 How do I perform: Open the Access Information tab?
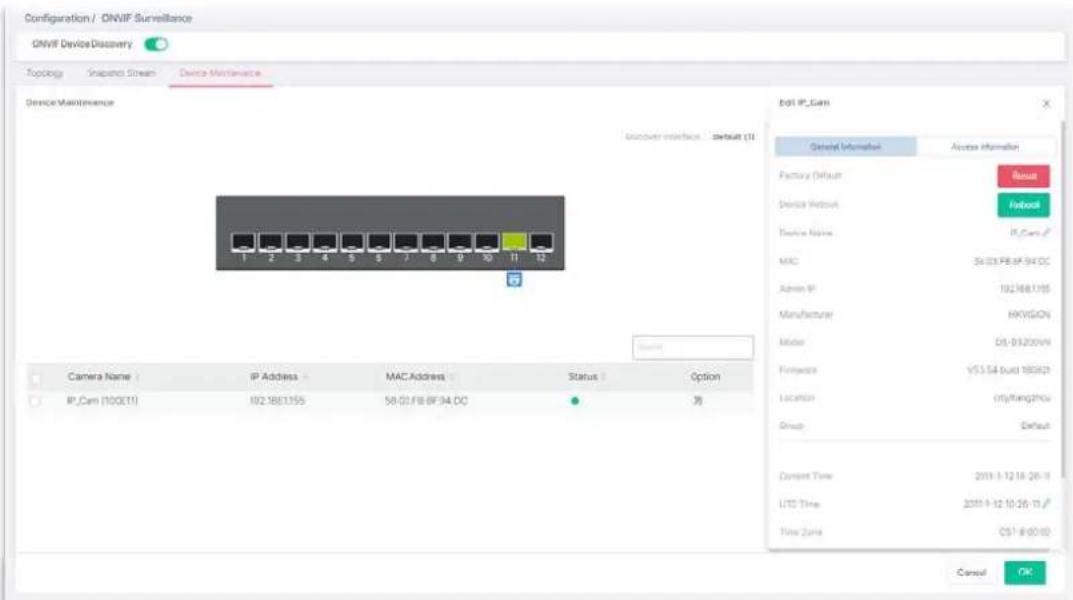(985, 147)
